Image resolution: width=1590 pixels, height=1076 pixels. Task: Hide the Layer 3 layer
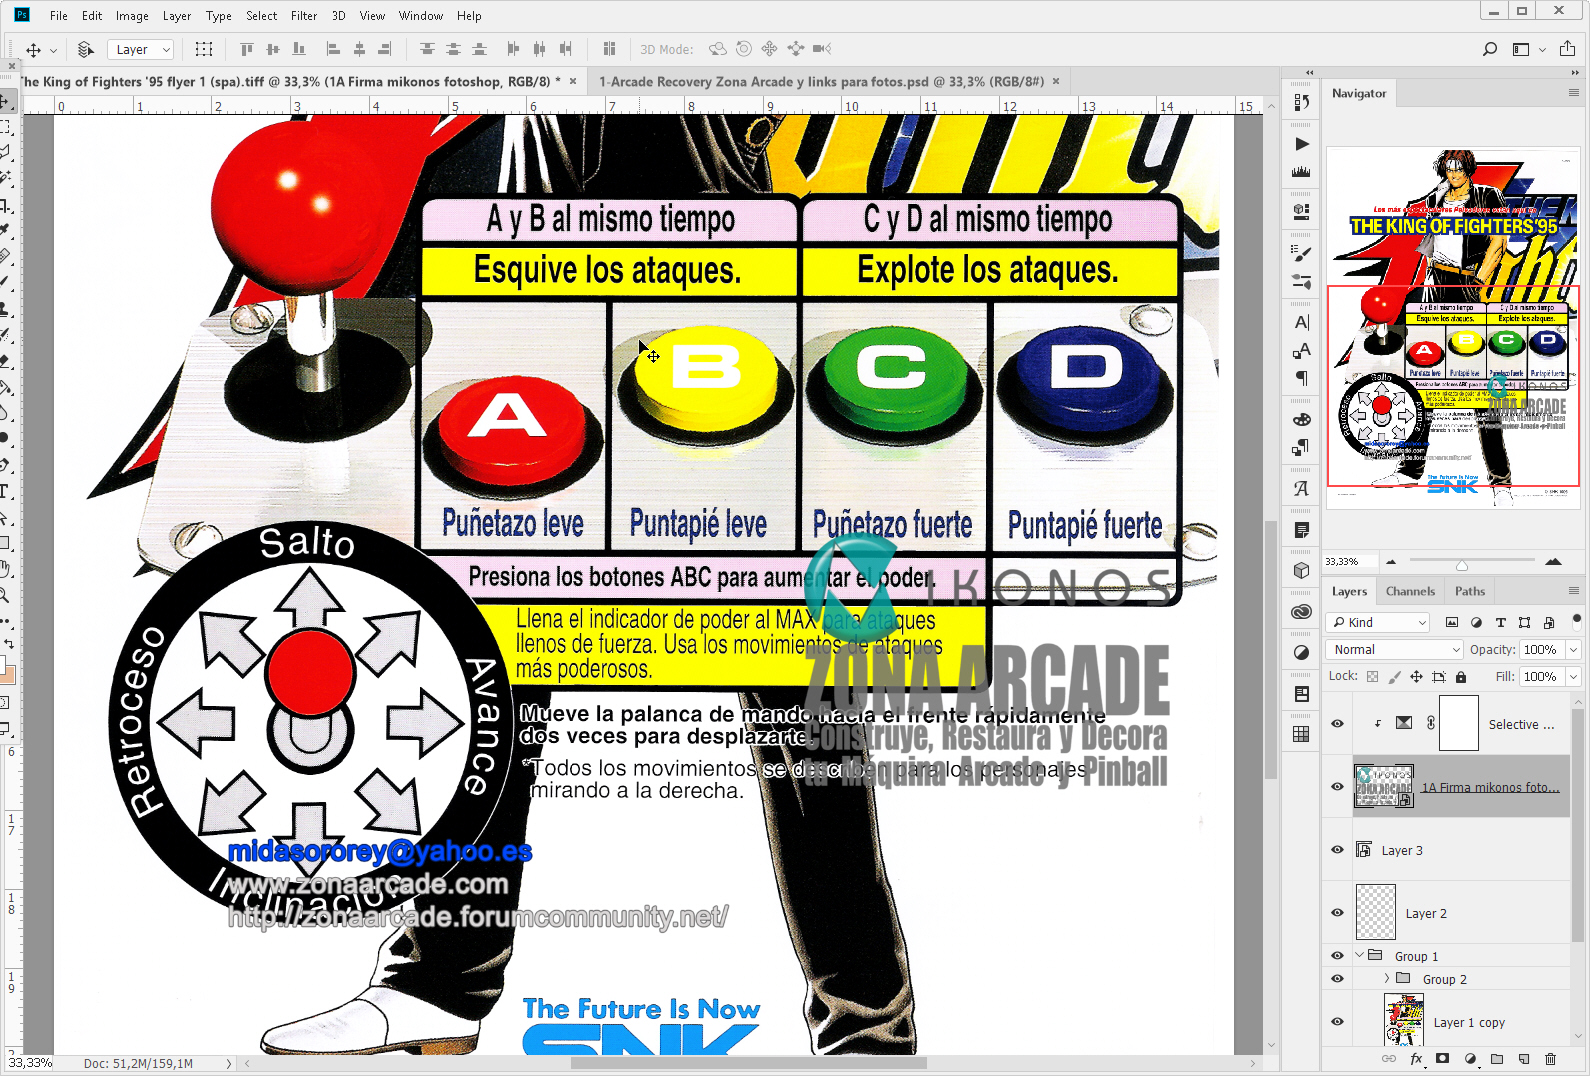pyautogui.click(x=1337, y=850)
